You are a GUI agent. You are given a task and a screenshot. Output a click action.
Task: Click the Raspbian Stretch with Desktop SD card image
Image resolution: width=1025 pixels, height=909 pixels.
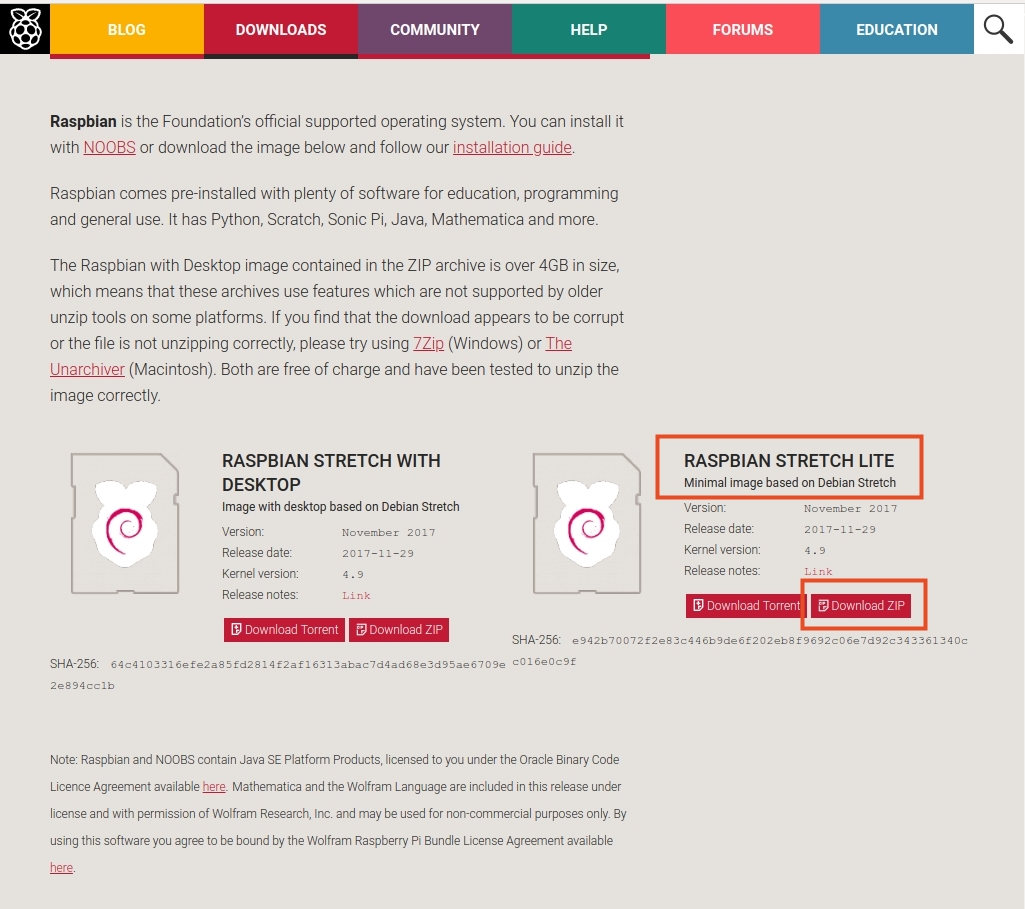click(125, 523)
